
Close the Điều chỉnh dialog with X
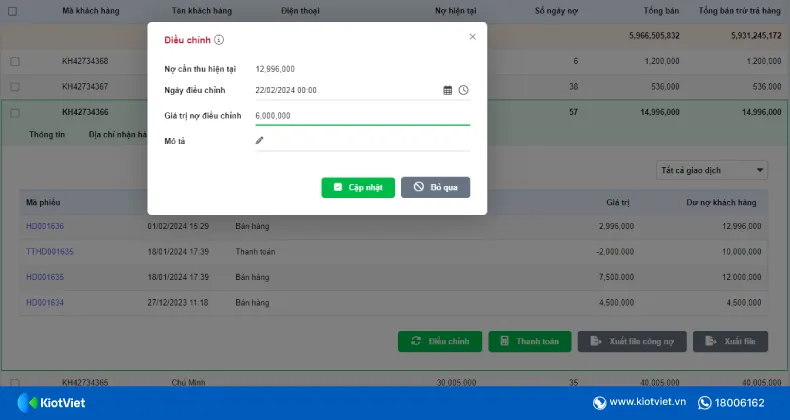pyautogui.click(x=472, y=37)
